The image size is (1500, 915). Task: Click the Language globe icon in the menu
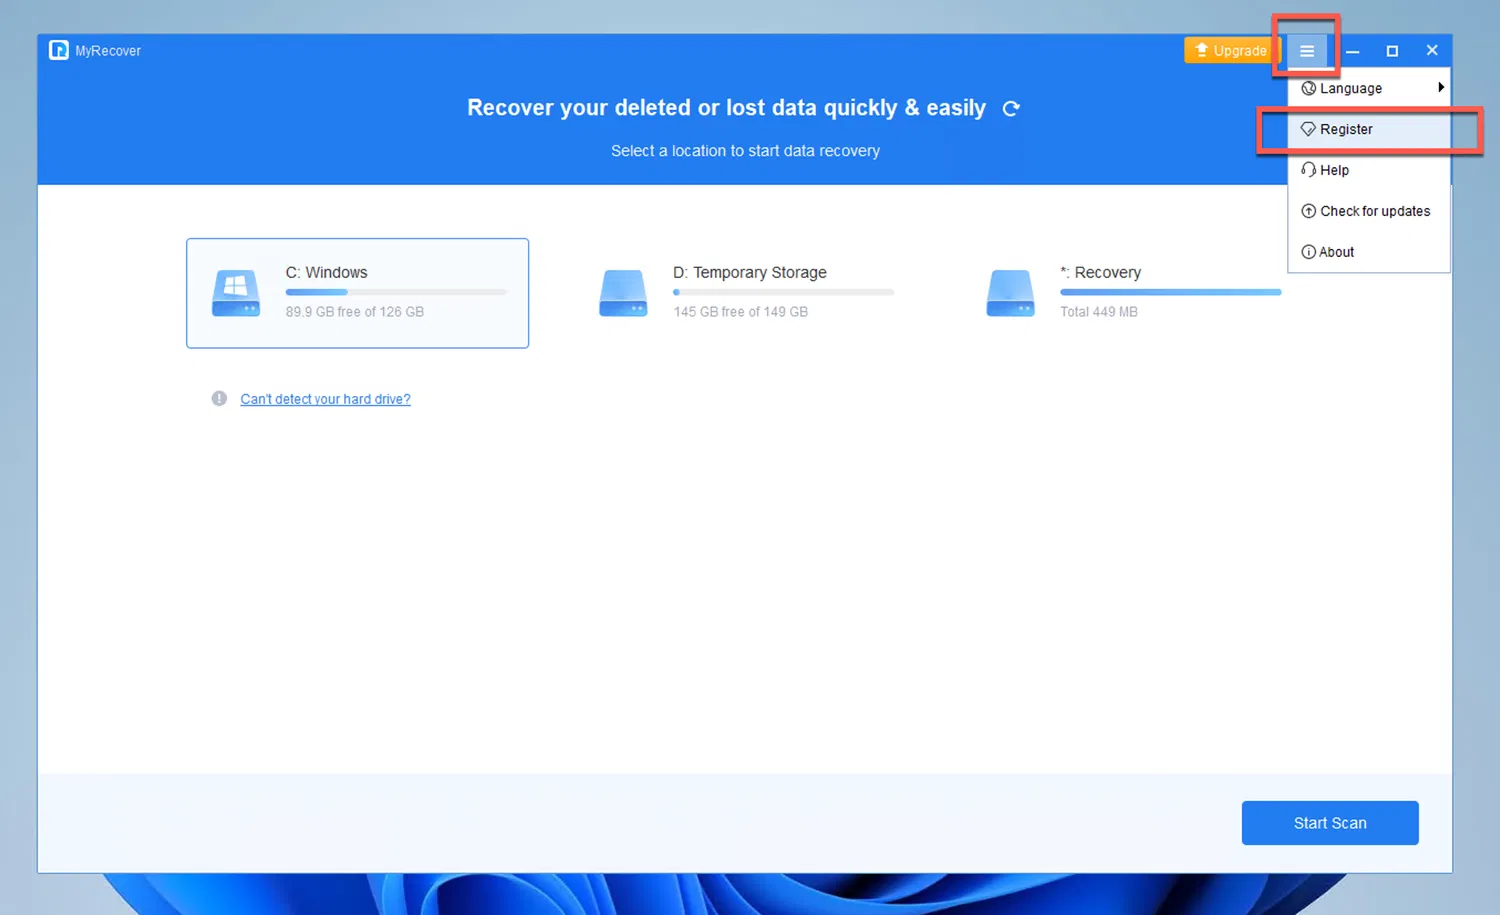pos(1309,88)
